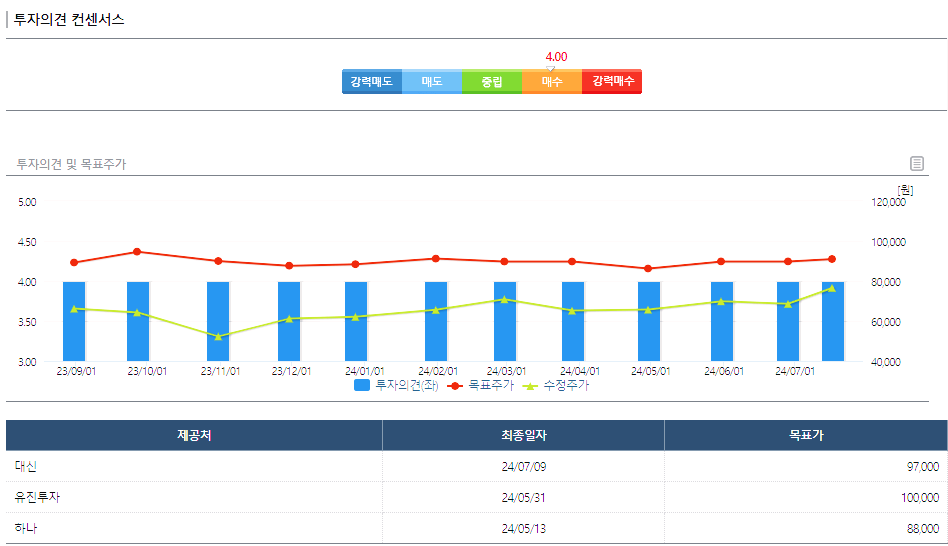Click the blue bar at 24/04/01

point(573,322)
